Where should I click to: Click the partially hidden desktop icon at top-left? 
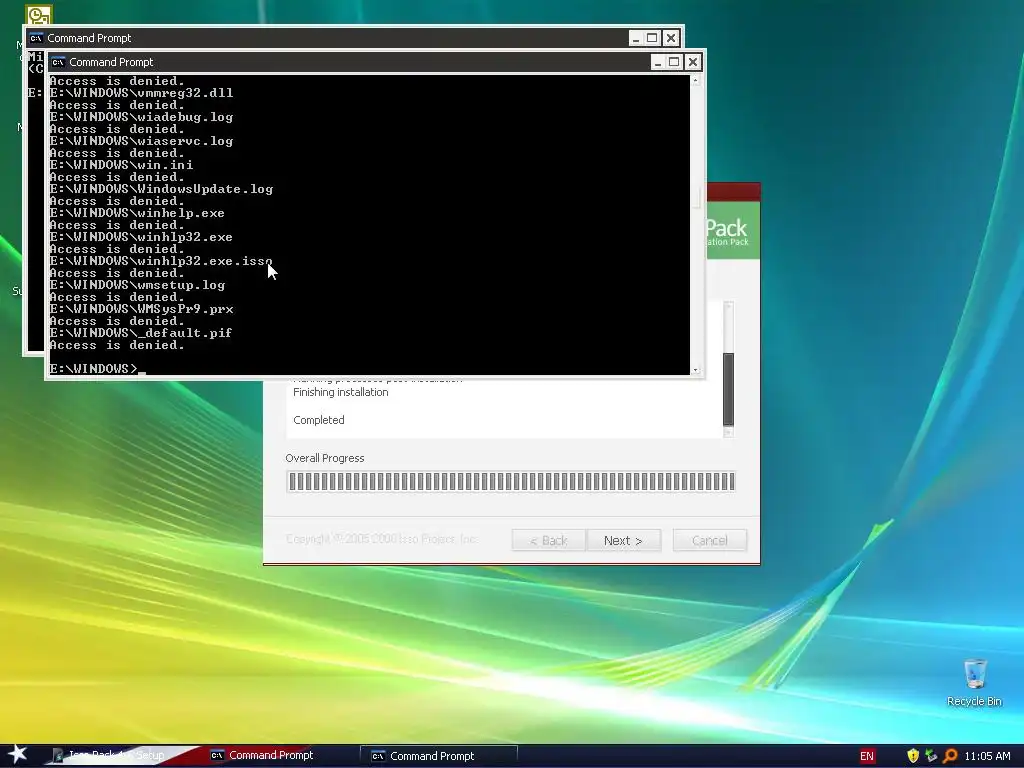tap(39, 14)
